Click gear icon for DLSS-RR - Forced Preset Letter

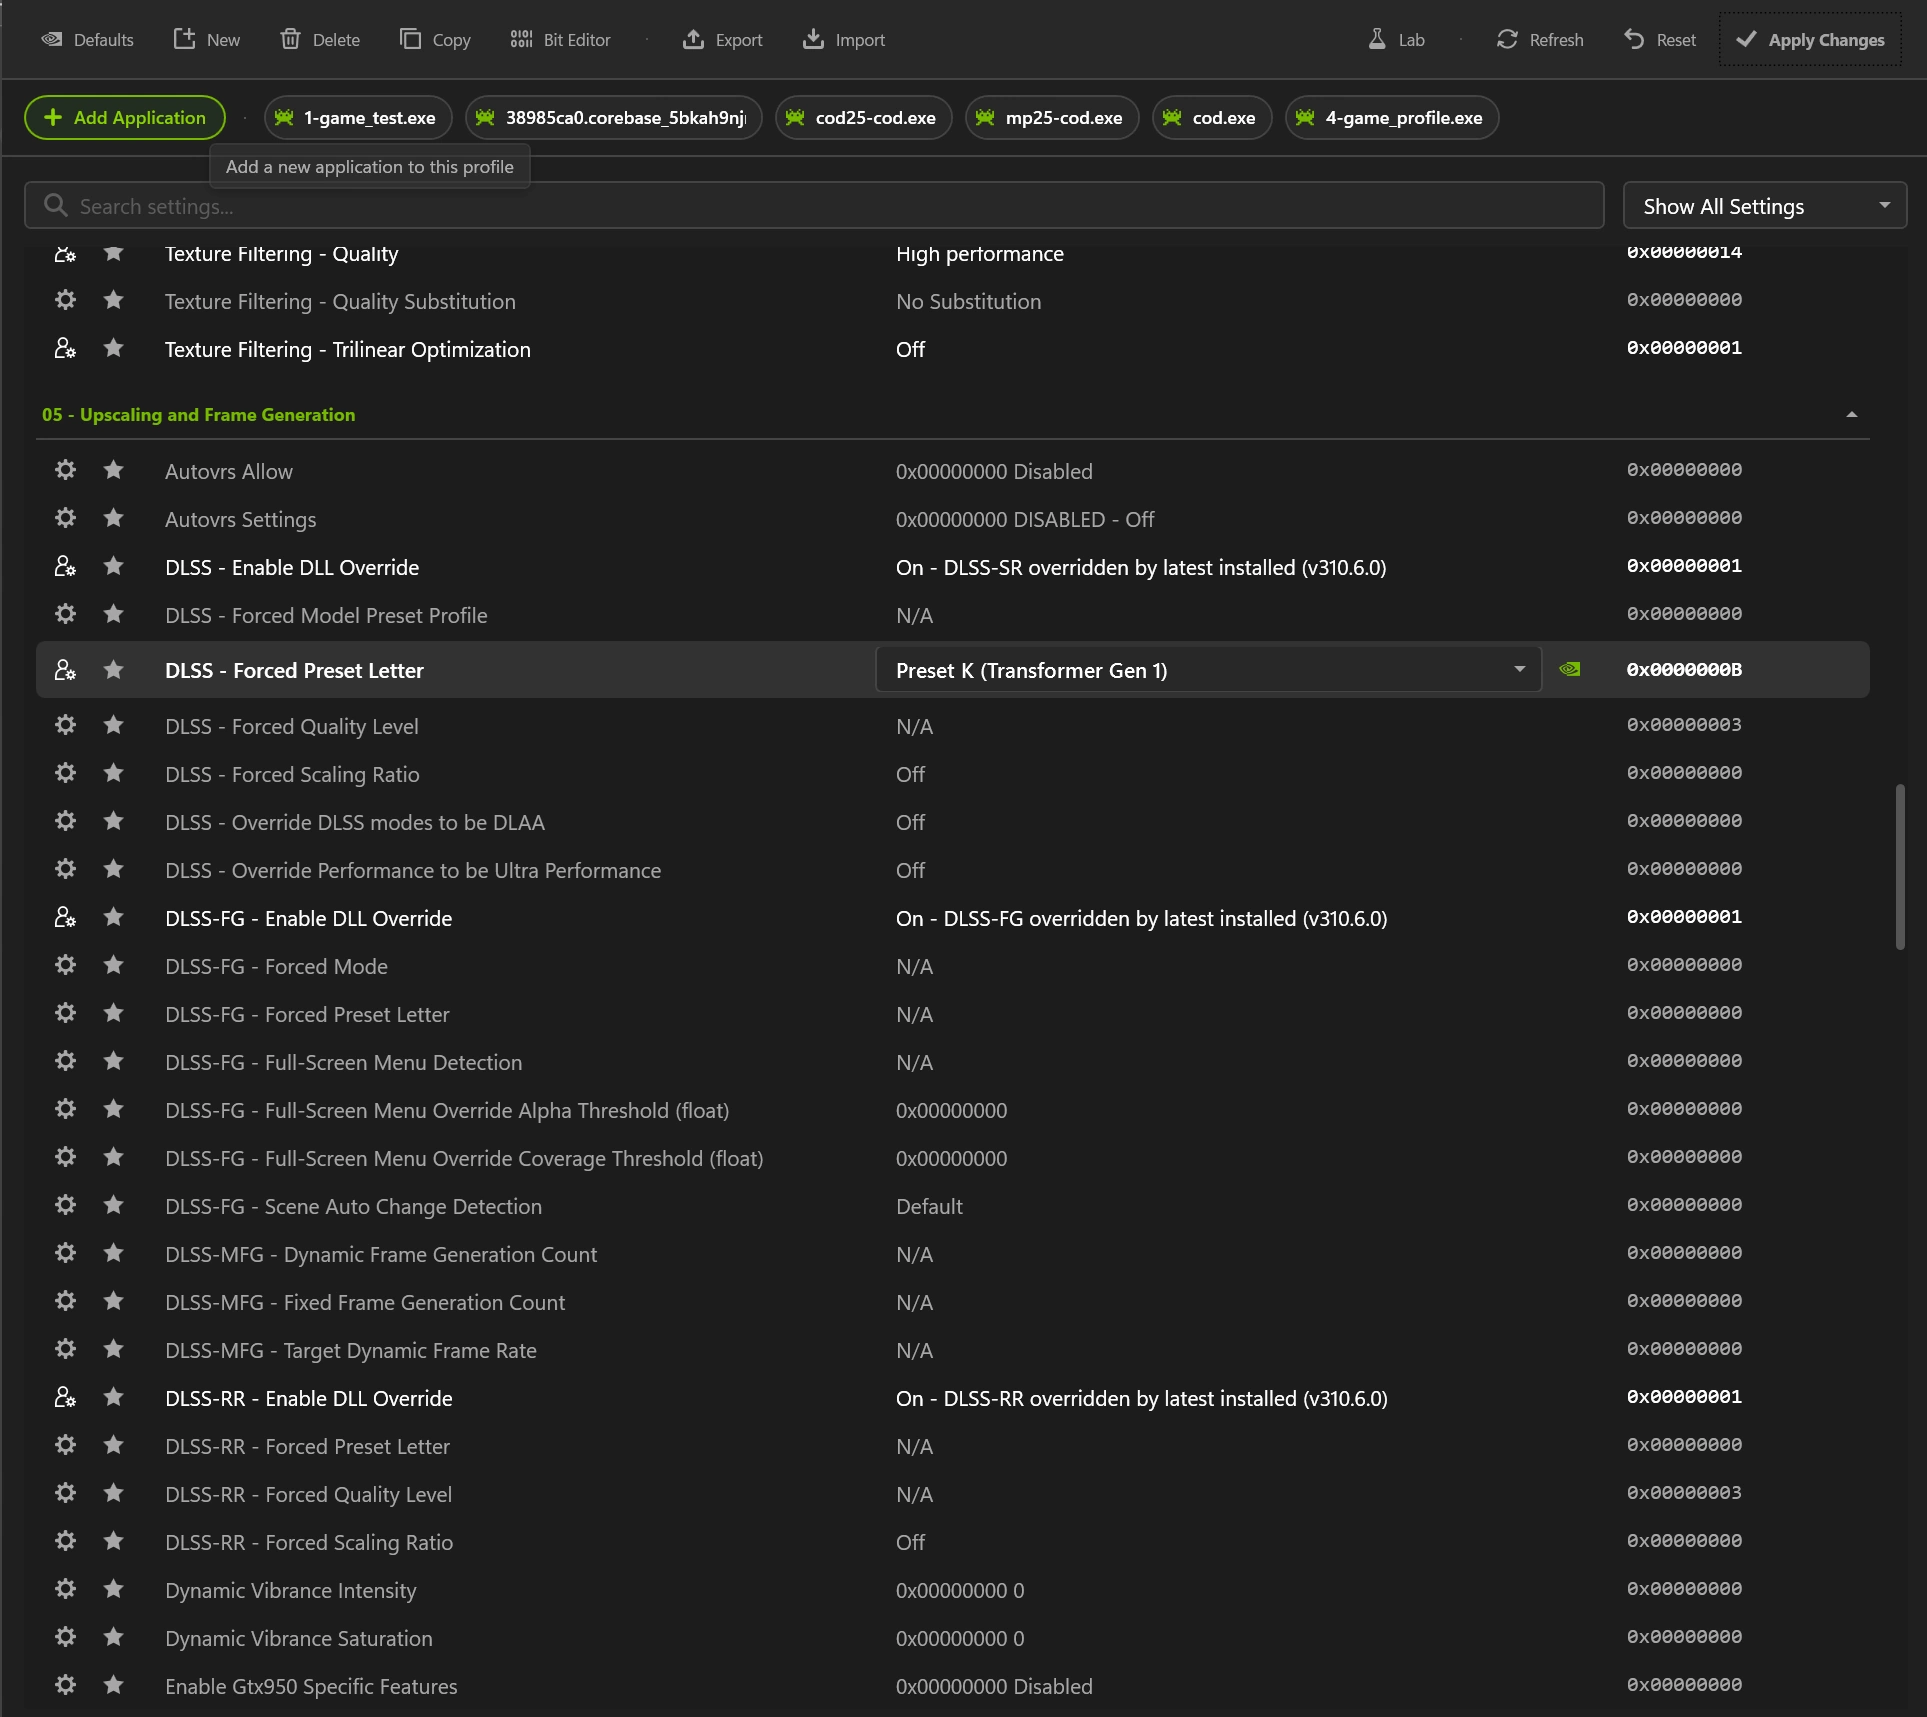click(65, 1445)
